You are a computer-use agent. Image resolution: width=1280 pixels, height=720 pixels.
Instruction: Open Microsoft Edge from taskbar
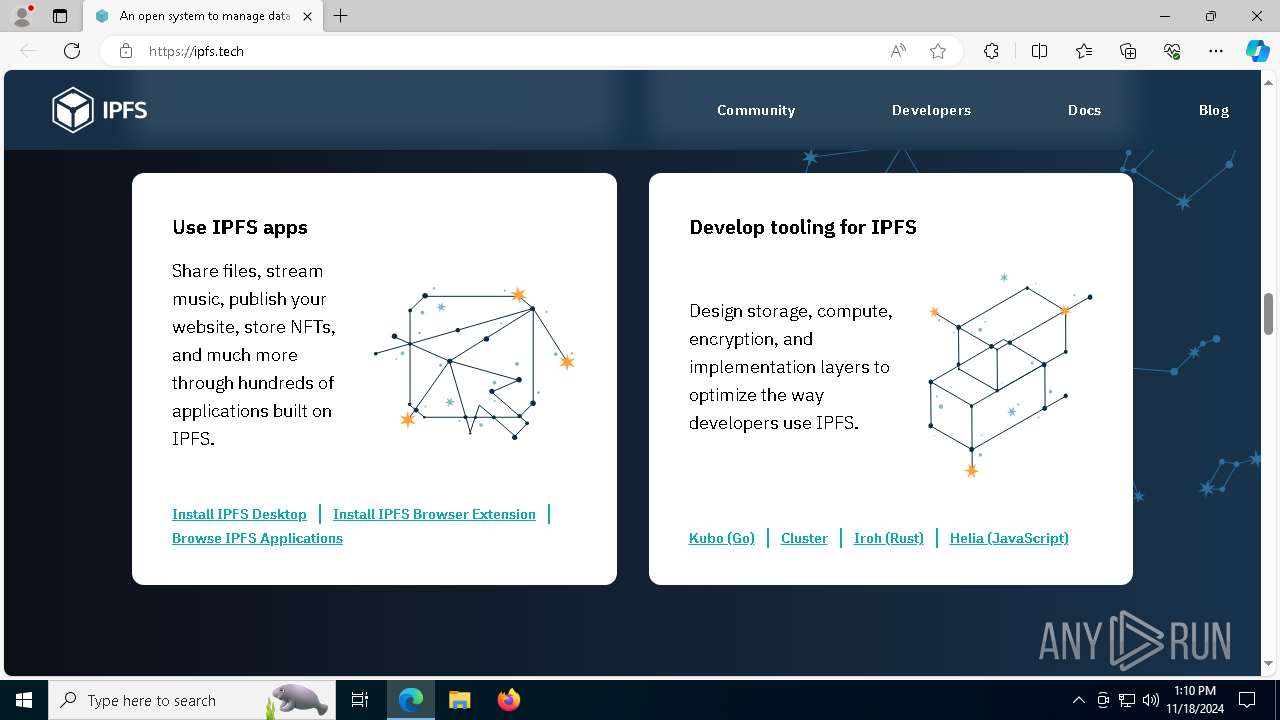click(x=411, y=700)
